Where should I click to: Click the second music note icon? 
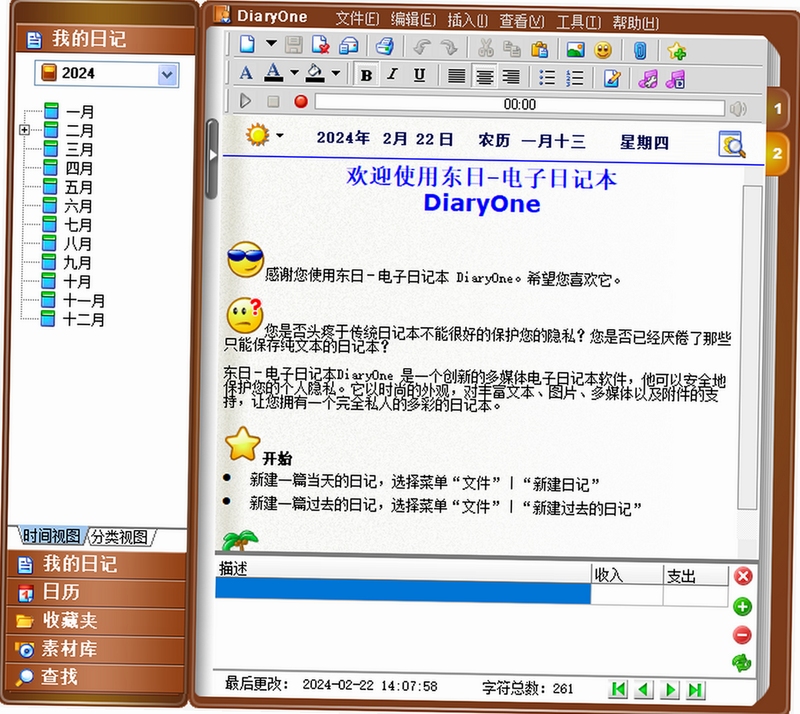(x=676, y=80)
